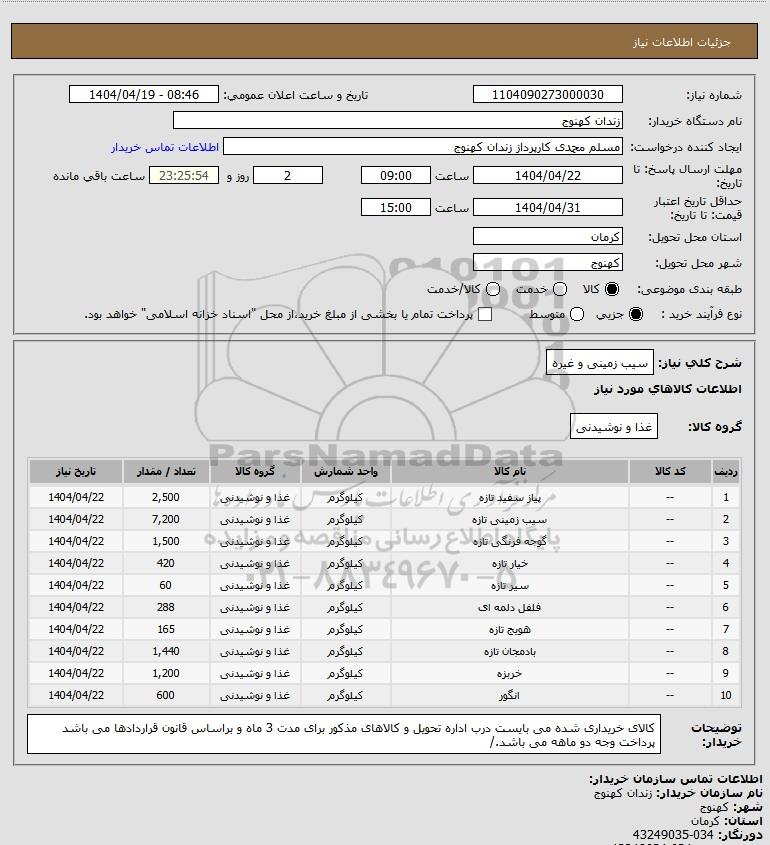The height and width of the screenshot is (845, 770).
Task: Click the fax number 43249035-034
Action: [672, 835]
